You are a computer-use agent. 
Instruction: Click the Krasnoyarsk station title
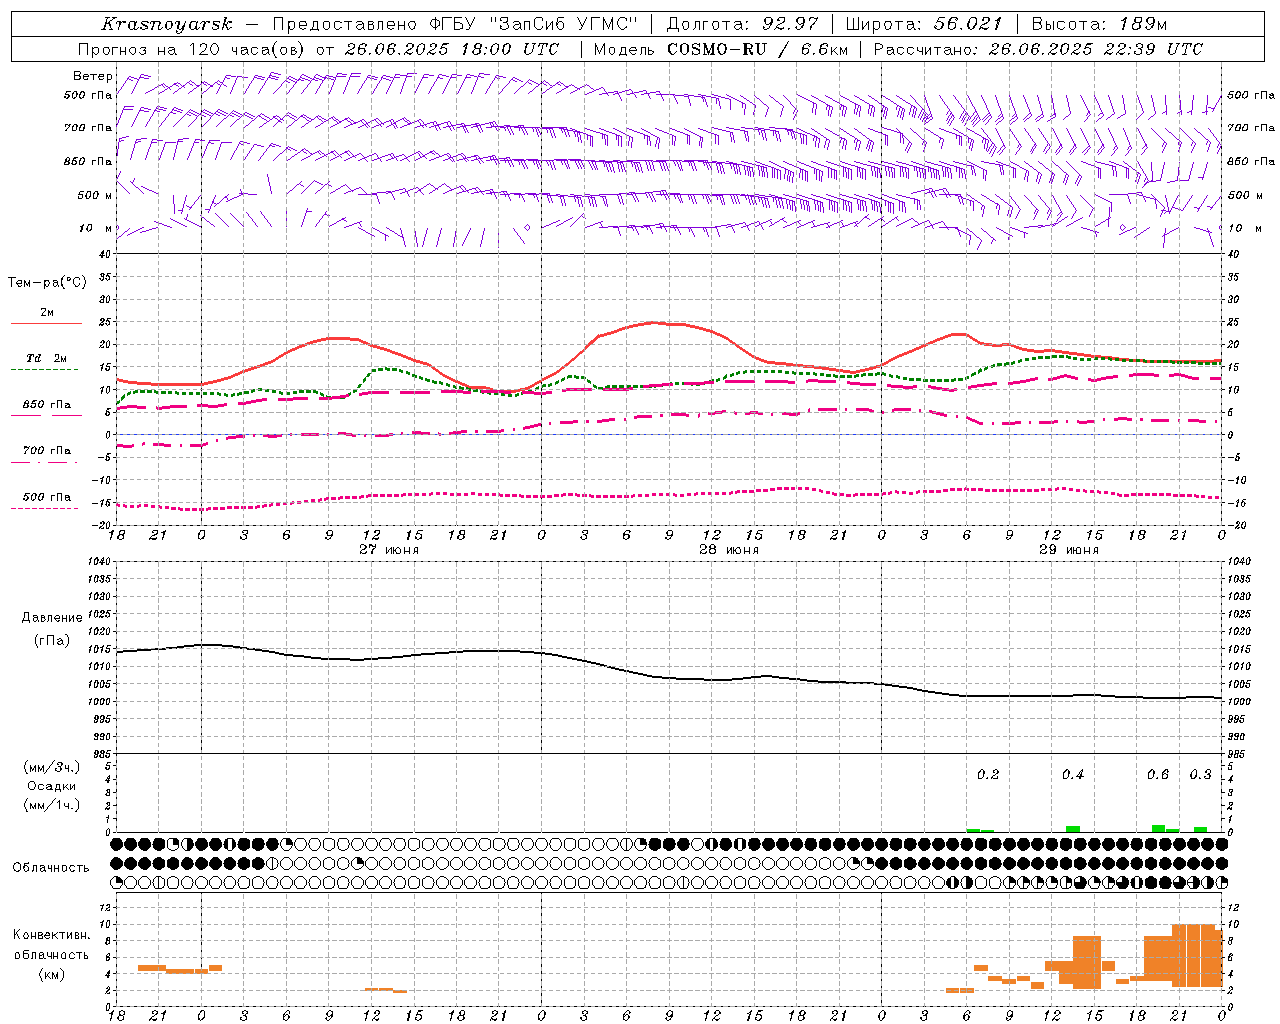166,24
